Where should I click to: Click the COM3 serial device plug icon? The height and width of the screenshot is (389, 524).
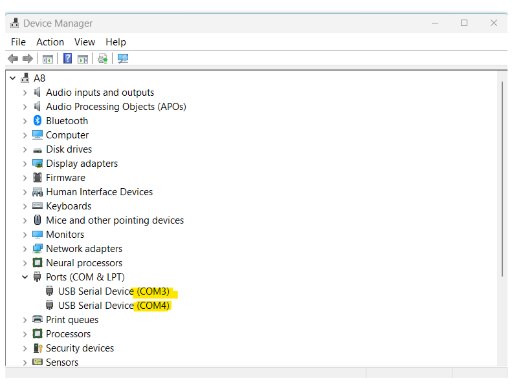click(x=49, y=291)
